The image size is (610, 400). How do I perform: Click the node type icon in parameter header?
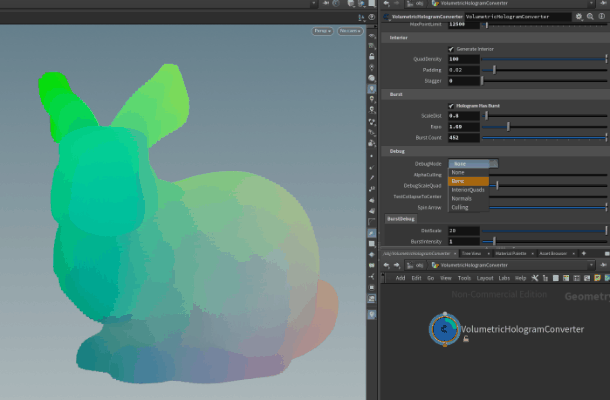click(387, 16)
